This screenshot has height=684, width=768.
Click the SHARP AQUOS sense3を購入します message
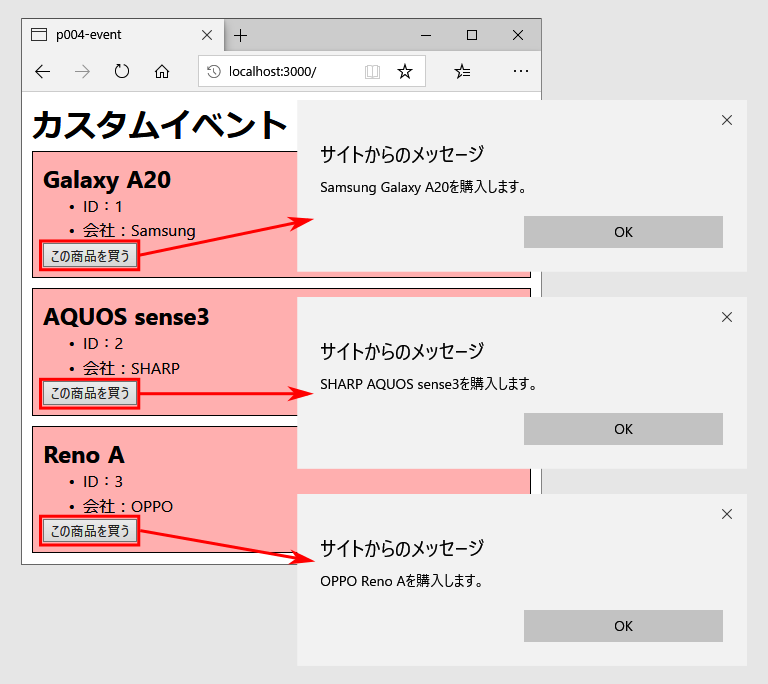[x=429, y=384]
